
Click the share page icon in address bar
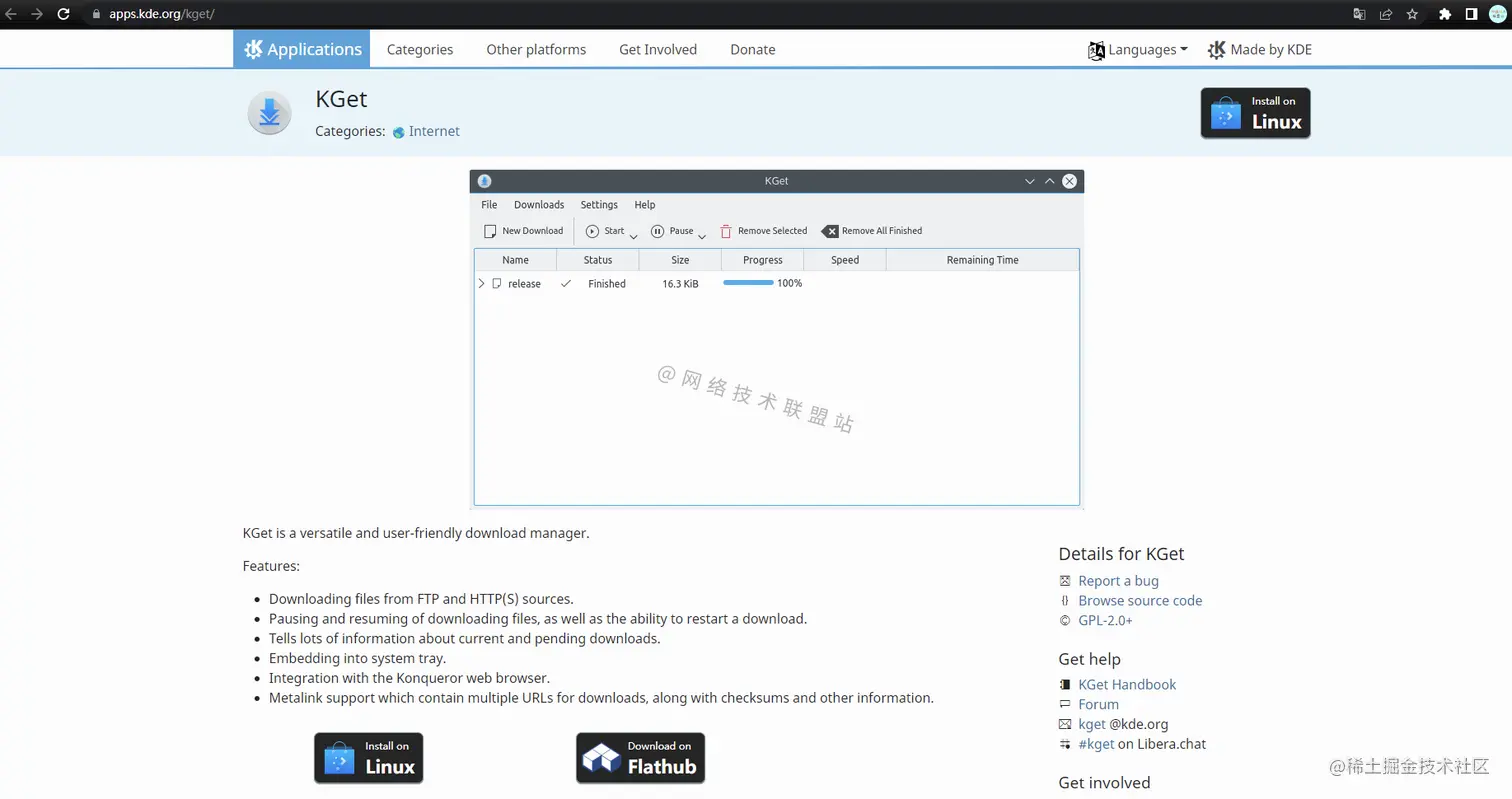pos(1386,14)
